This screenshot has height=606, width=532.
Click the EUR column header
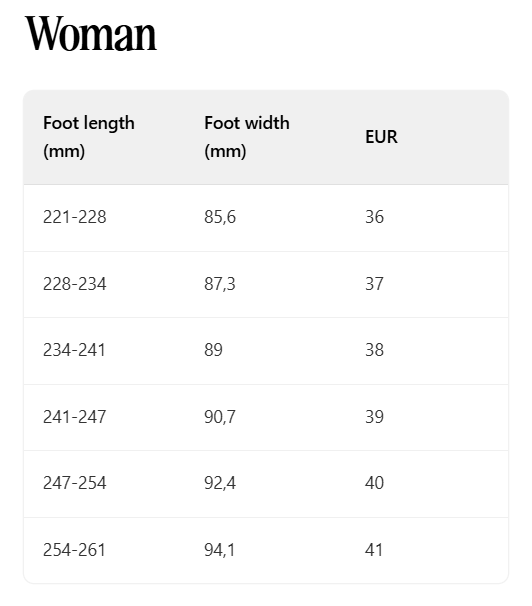pos(381,137)
